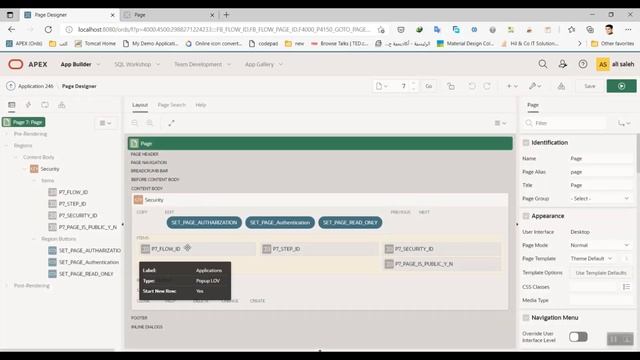
Task: Open a new browser tab
Action: tap(226, 15)
